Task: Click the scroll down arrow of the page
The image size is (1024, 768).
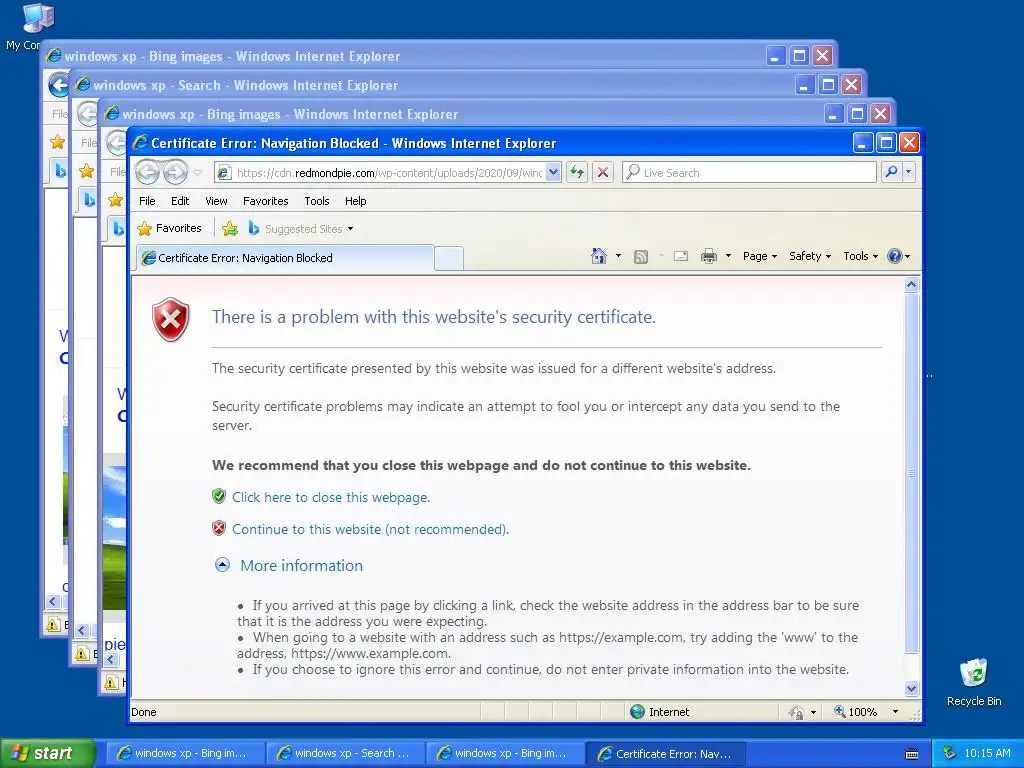Action: coord(912,688)
